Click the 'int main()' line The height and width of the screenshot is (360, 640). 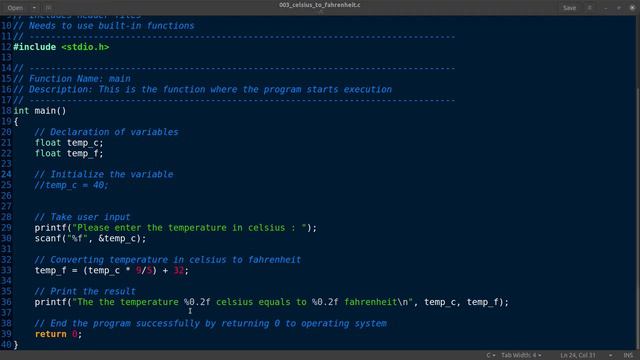coord(40,111)
